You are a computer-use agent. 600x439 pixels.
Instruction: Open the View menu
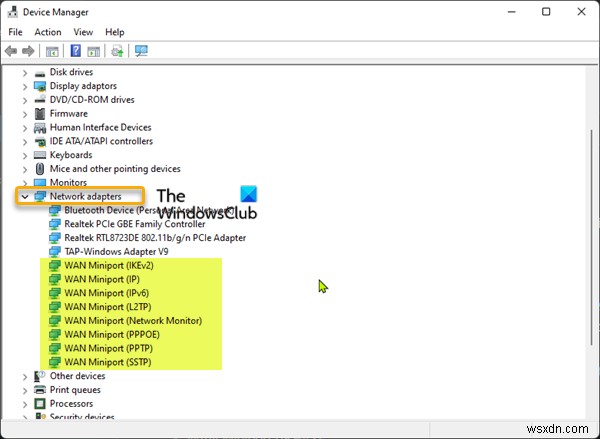84,32
